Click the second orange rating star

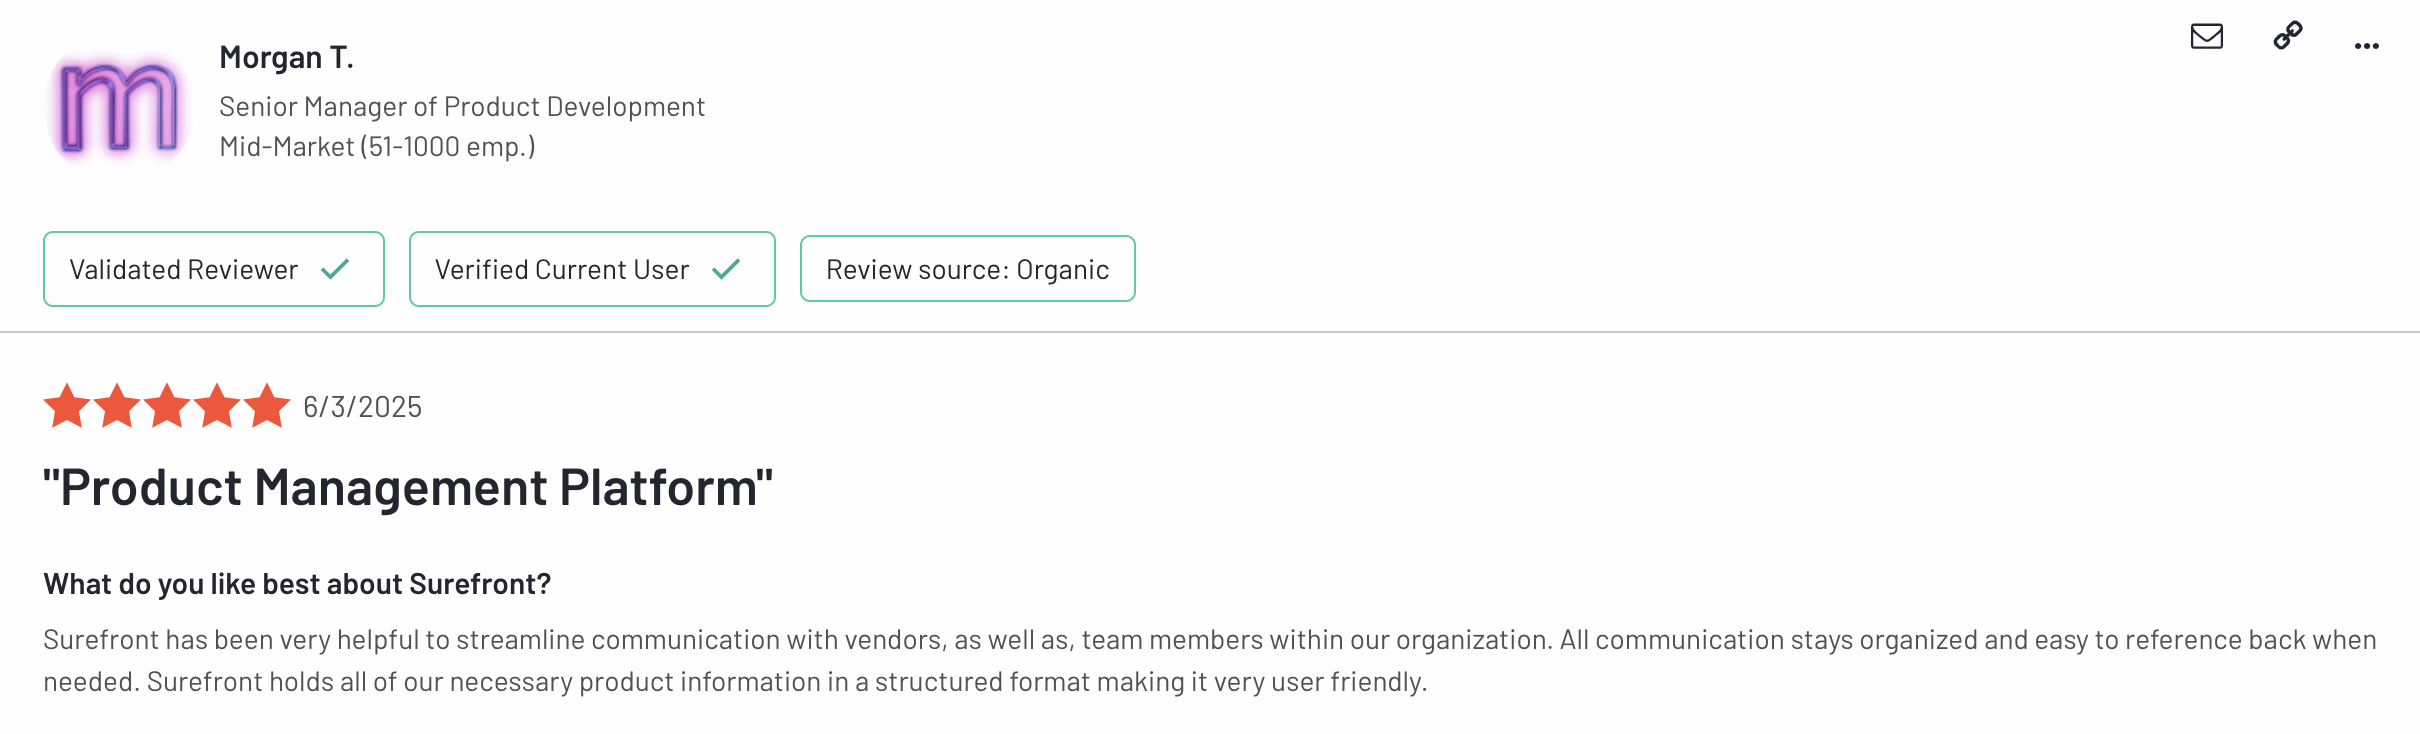(x=117, y=406)
